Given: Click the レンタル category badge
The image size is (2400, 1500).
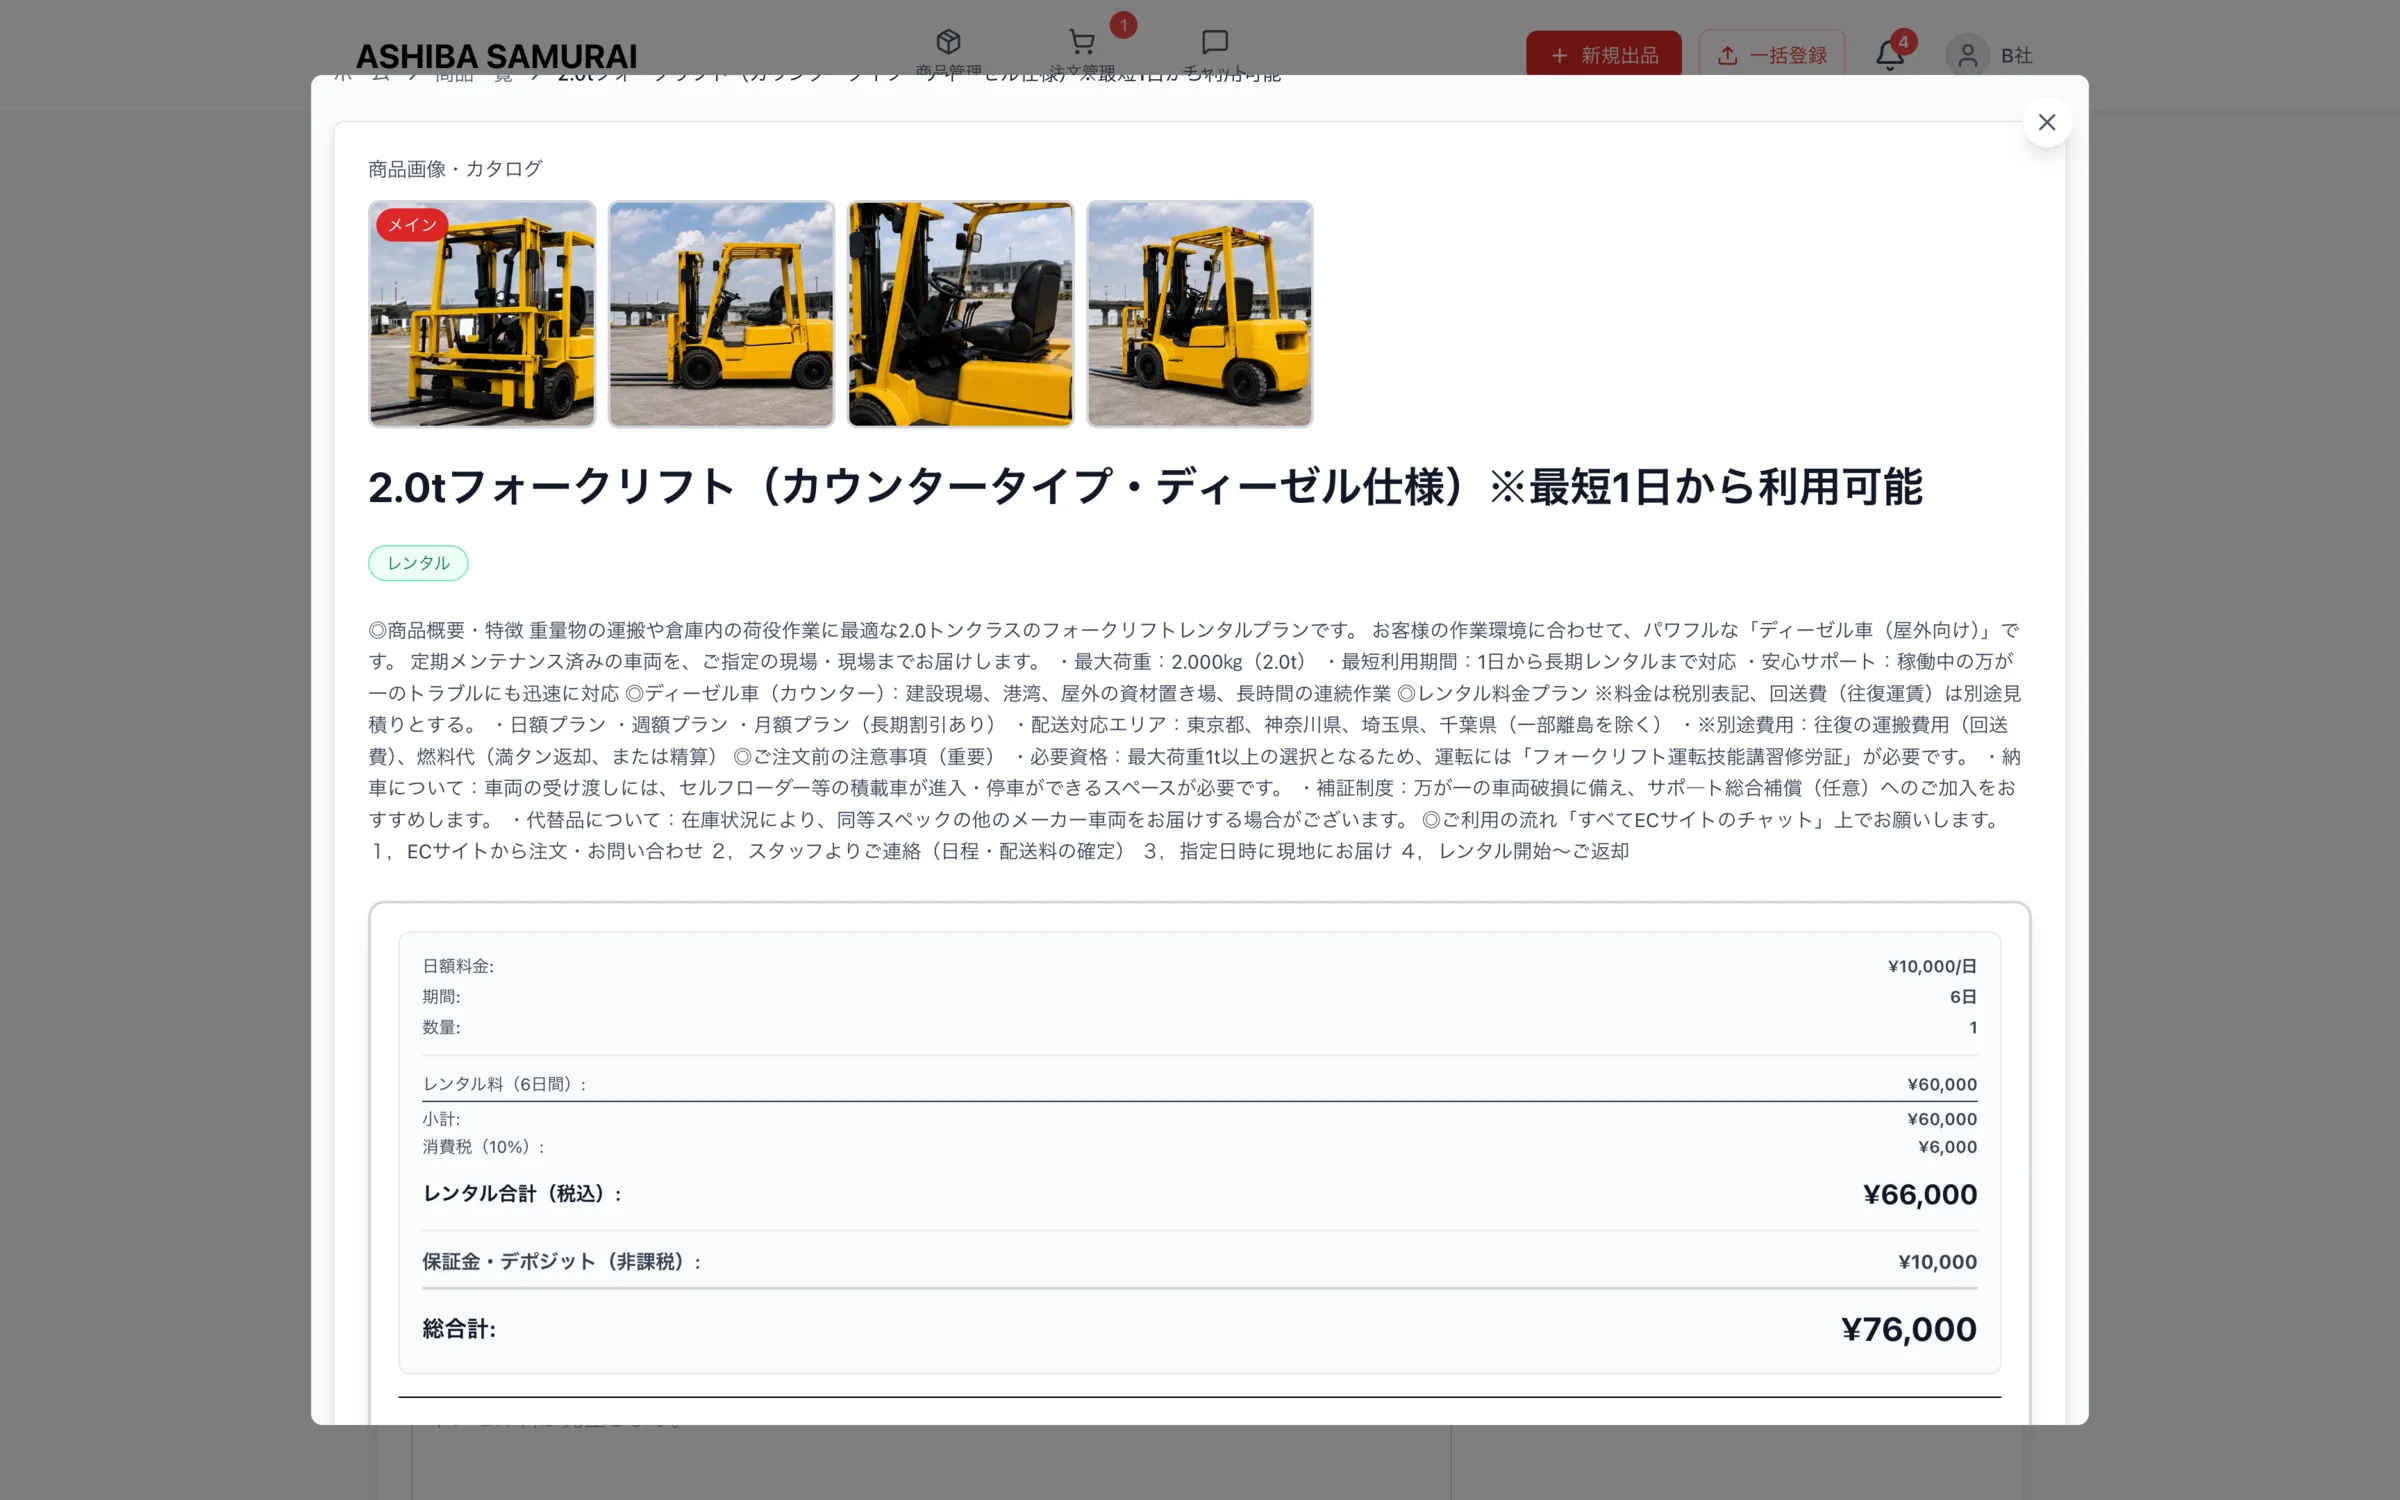Looking at the screenshot, I should pyautogui.click(x=418, y=563).
